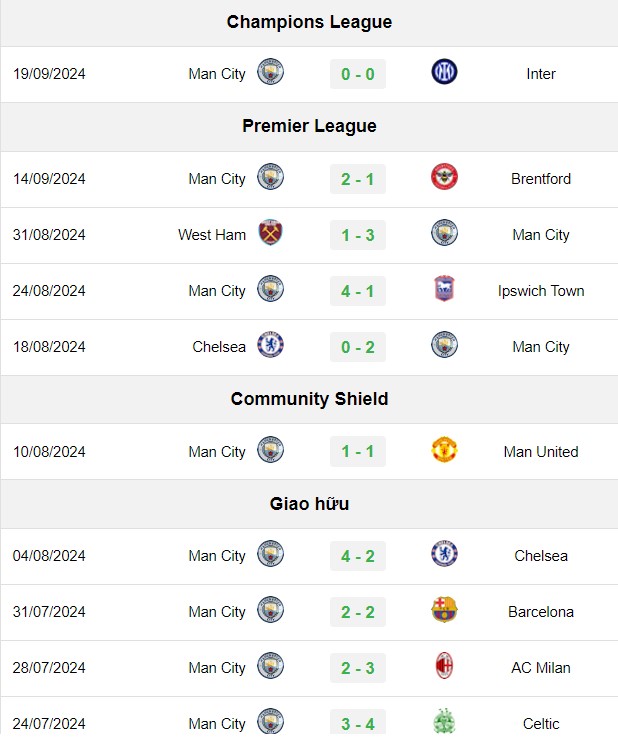Open the 3 - 4 score versus Celtic
Image resolution: width=618 pixels, height=750 pixels.
pyautogui.click(x=358, y=724)
